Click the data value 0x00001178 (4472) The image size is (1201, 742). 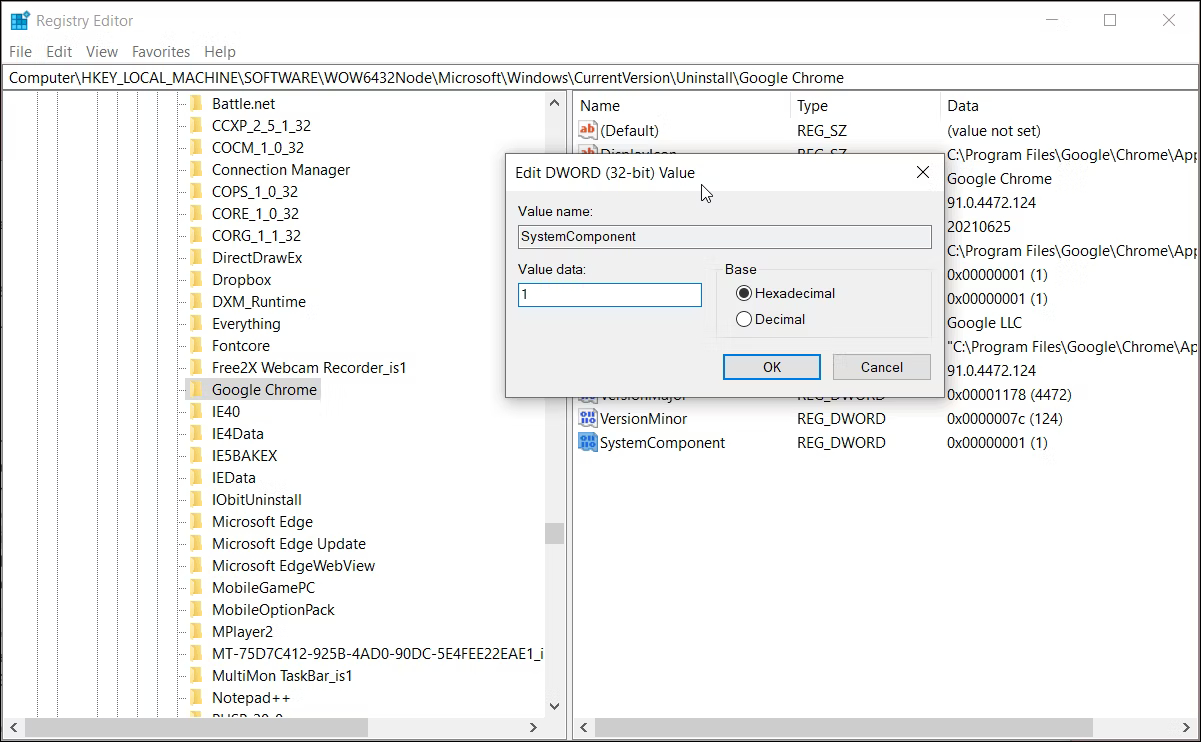[x=1010, y=394]
